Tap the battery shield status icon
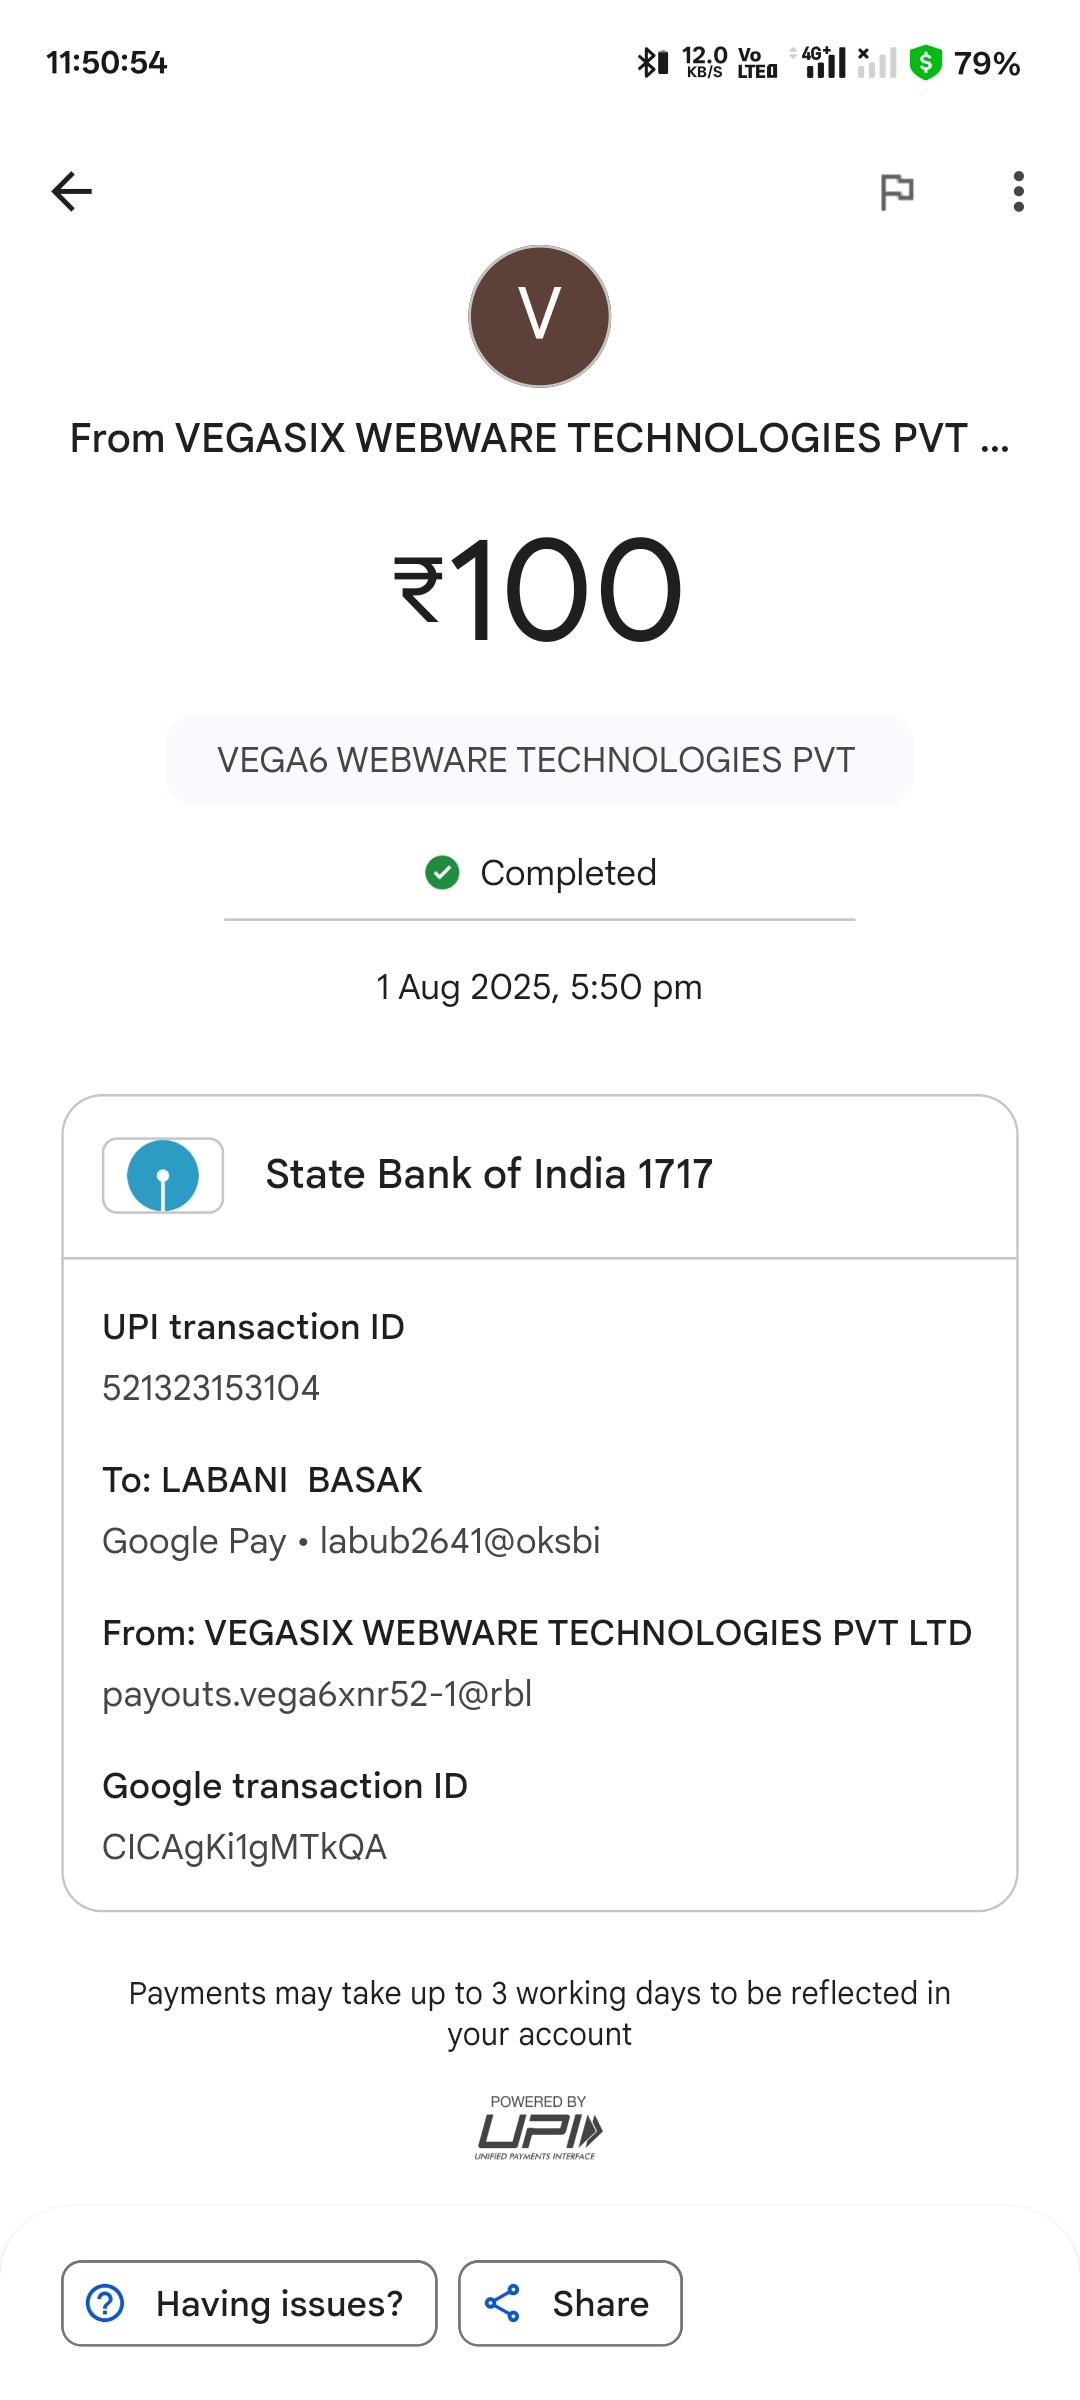The image size is (1080, 2400). click(x=926, y=63)
